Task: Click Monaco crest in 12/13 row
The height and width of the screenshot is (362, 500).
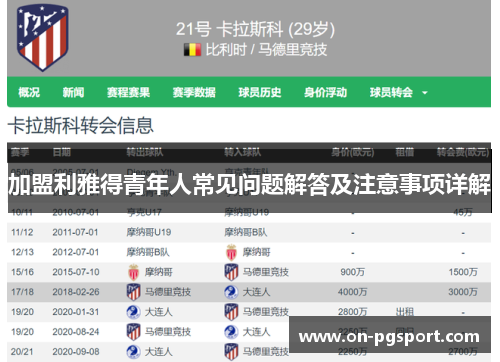Action: coord(231,252)
